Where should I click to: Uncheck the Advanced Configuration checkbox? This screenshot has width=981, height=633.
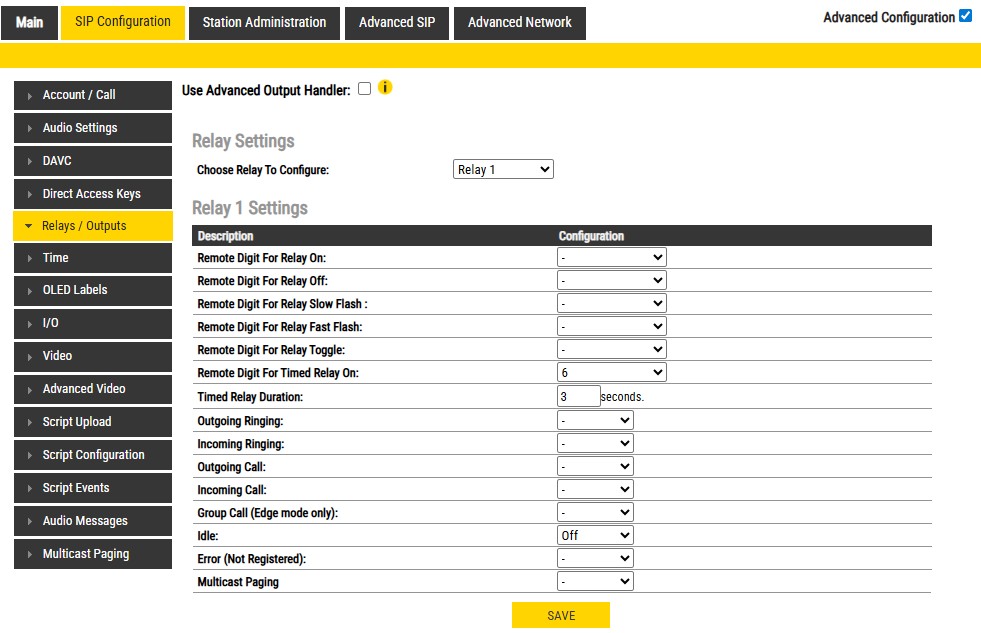[965, 16]
